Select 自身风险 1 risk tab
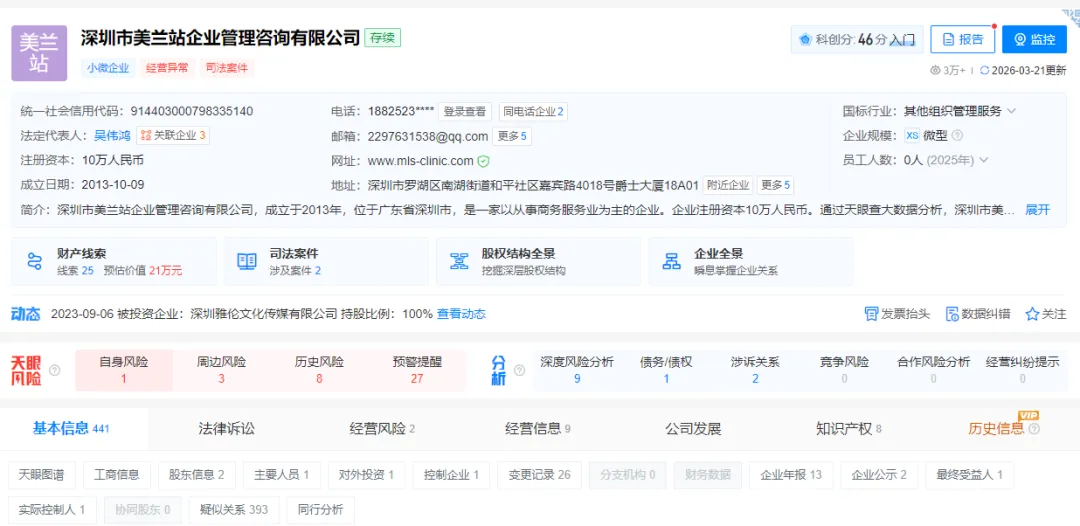Screen dimensions: 1080x526 (x=124, y=370)
